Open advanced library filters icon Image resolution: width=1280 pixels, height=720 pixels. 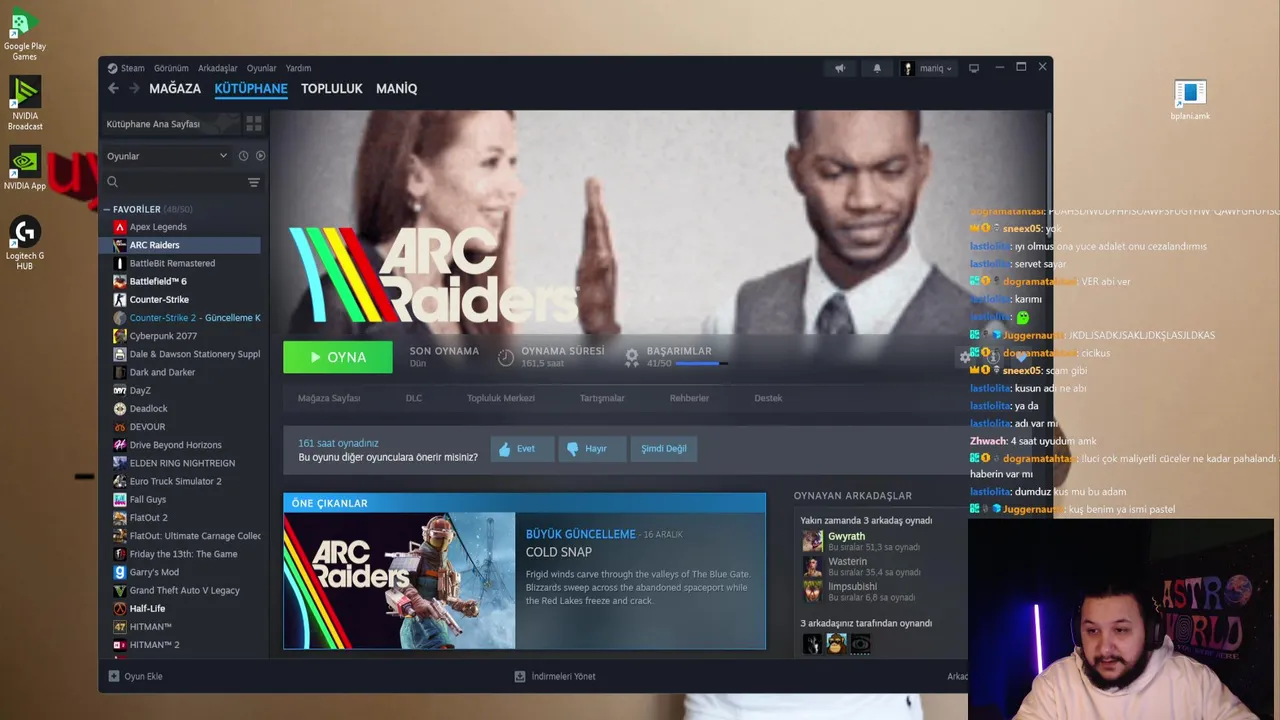click(x=254, y=182)
